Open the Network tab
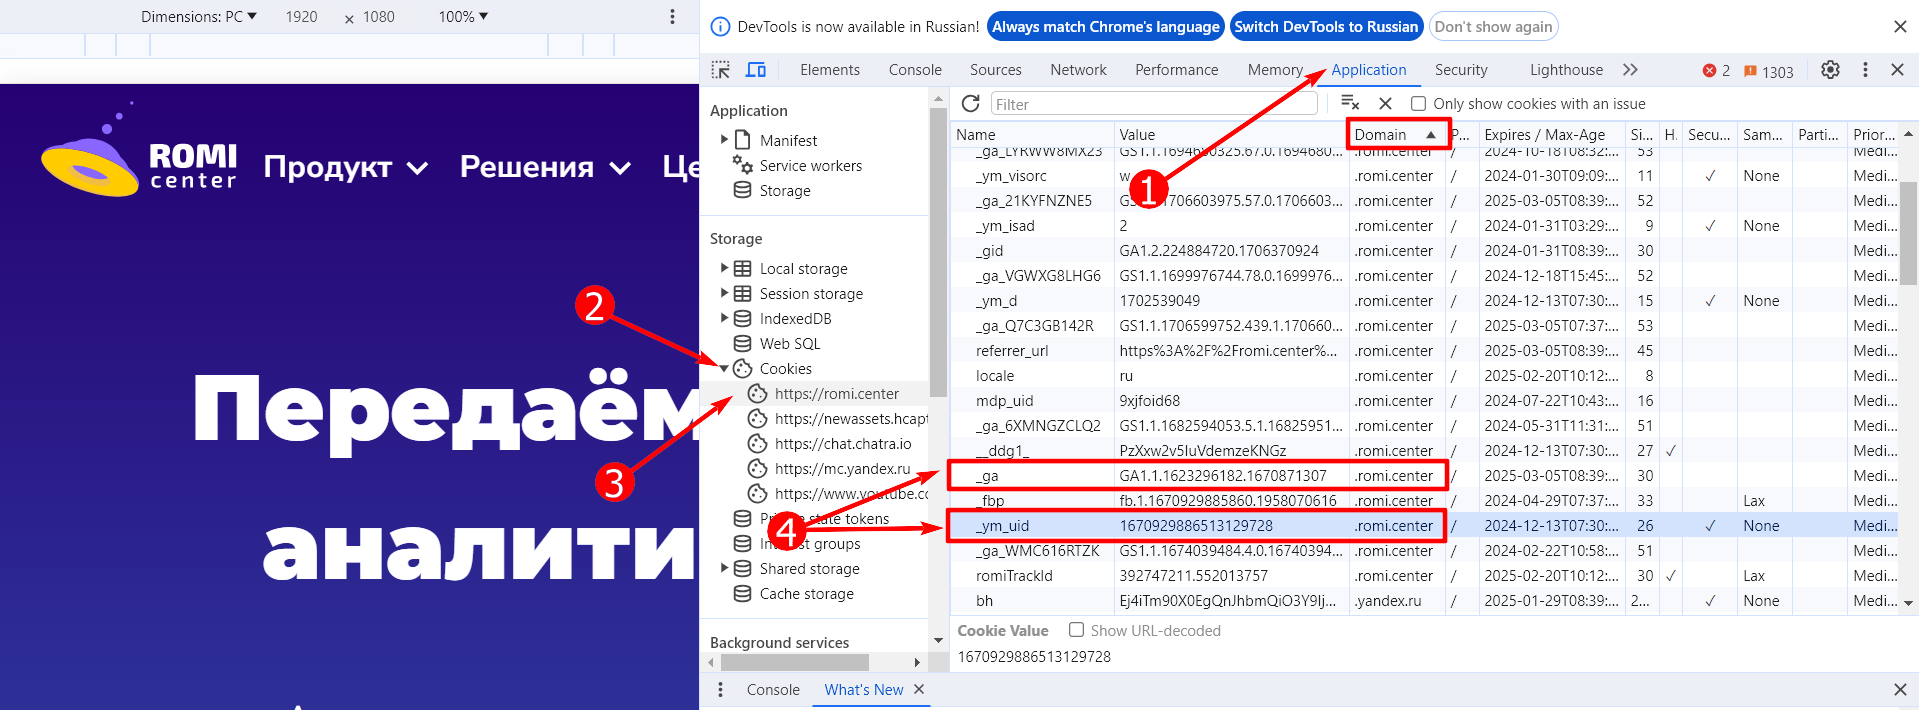1919x710 pixels. [1078, 70]
